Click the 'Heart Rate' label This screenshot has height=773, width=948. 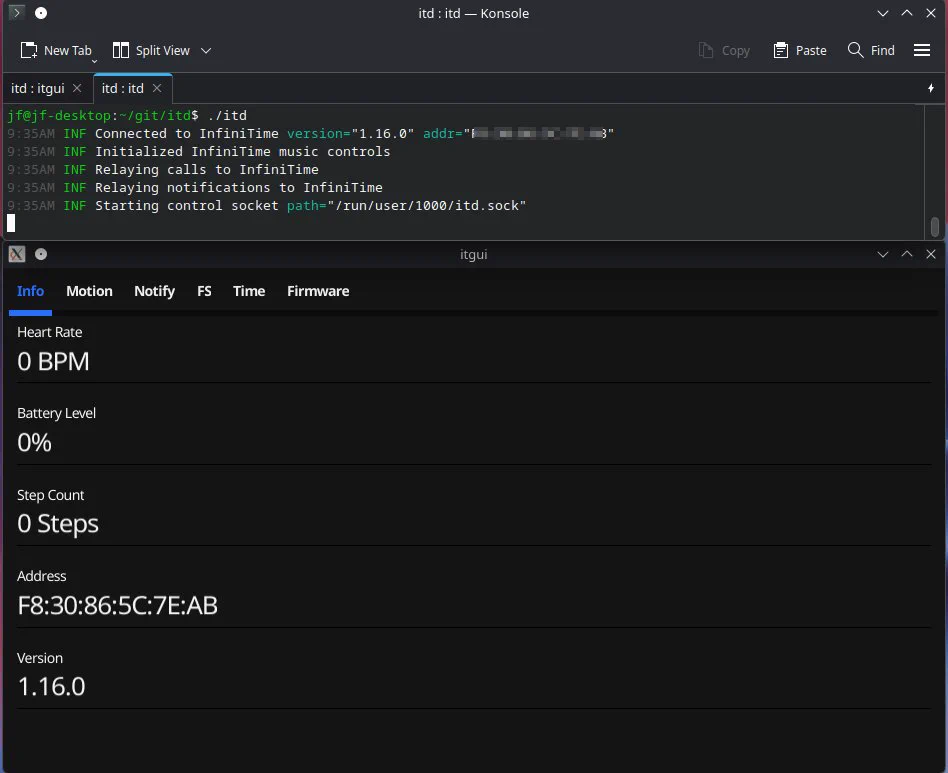pyautogui.click(x=50, y=332)
